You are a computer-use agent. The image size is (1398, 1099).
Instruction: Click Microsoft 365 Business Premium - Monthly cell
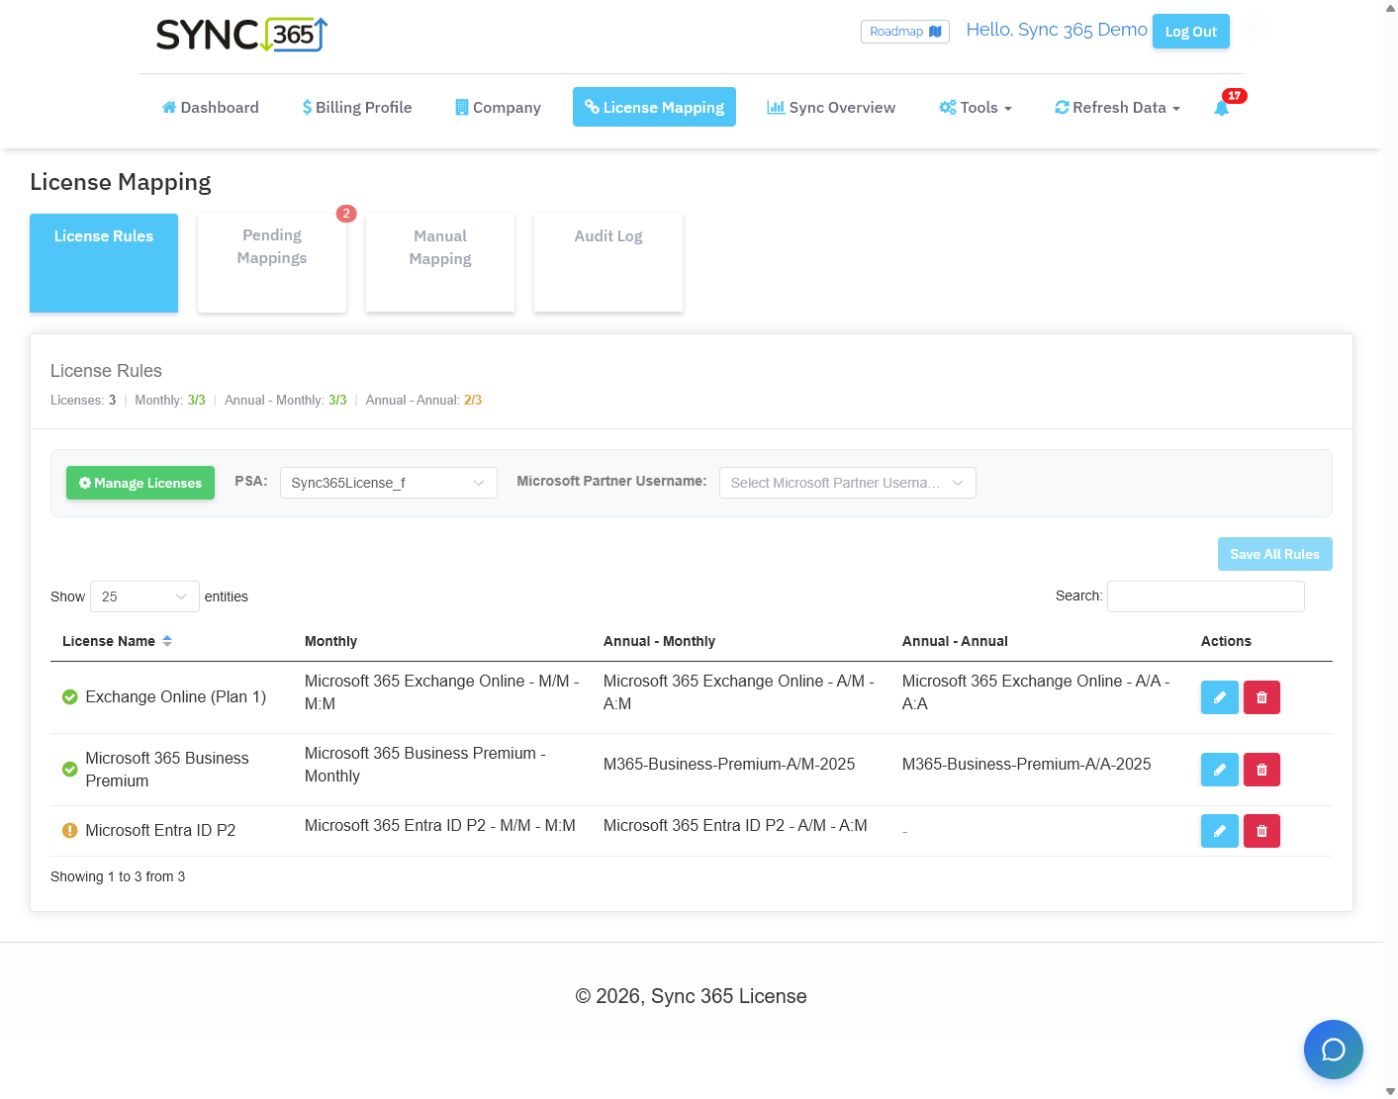point(425,764)
